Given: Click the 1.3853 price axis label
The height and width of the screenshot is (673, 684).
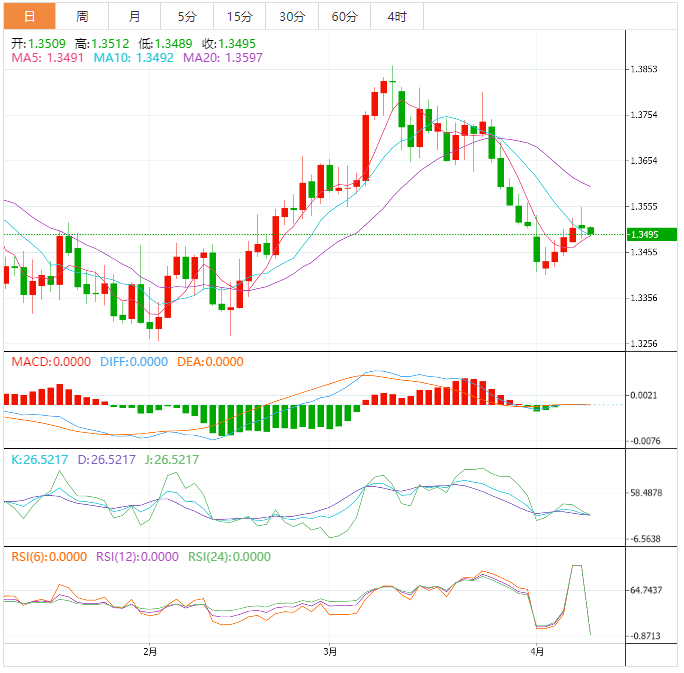Looking at the screenshot, I should (644, 69).
